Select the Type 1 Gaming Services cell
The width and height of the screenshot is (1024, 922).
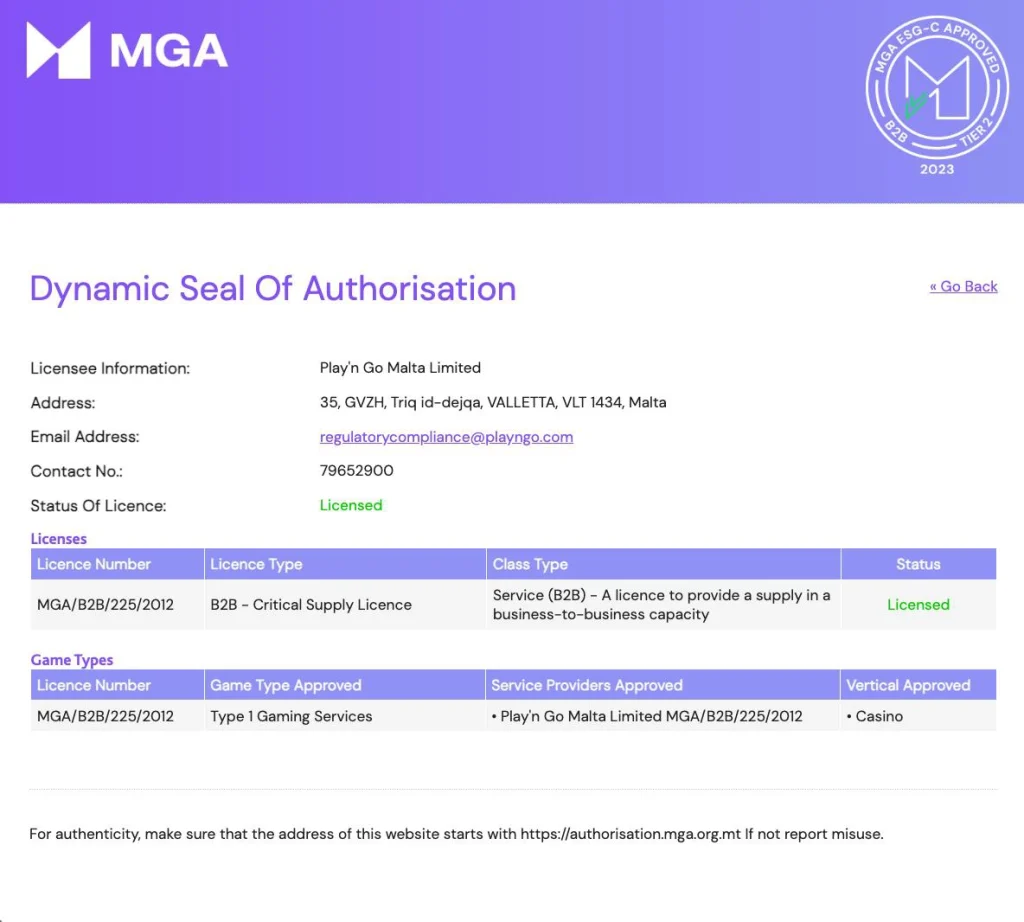coord(291,717)
